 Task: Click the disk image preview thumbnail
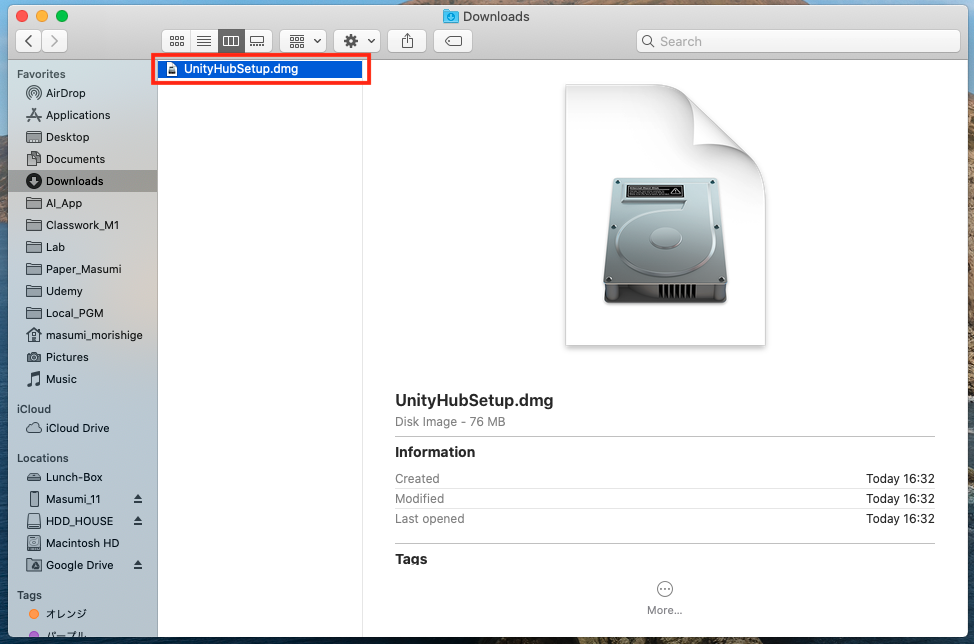[x=665, y=215]
